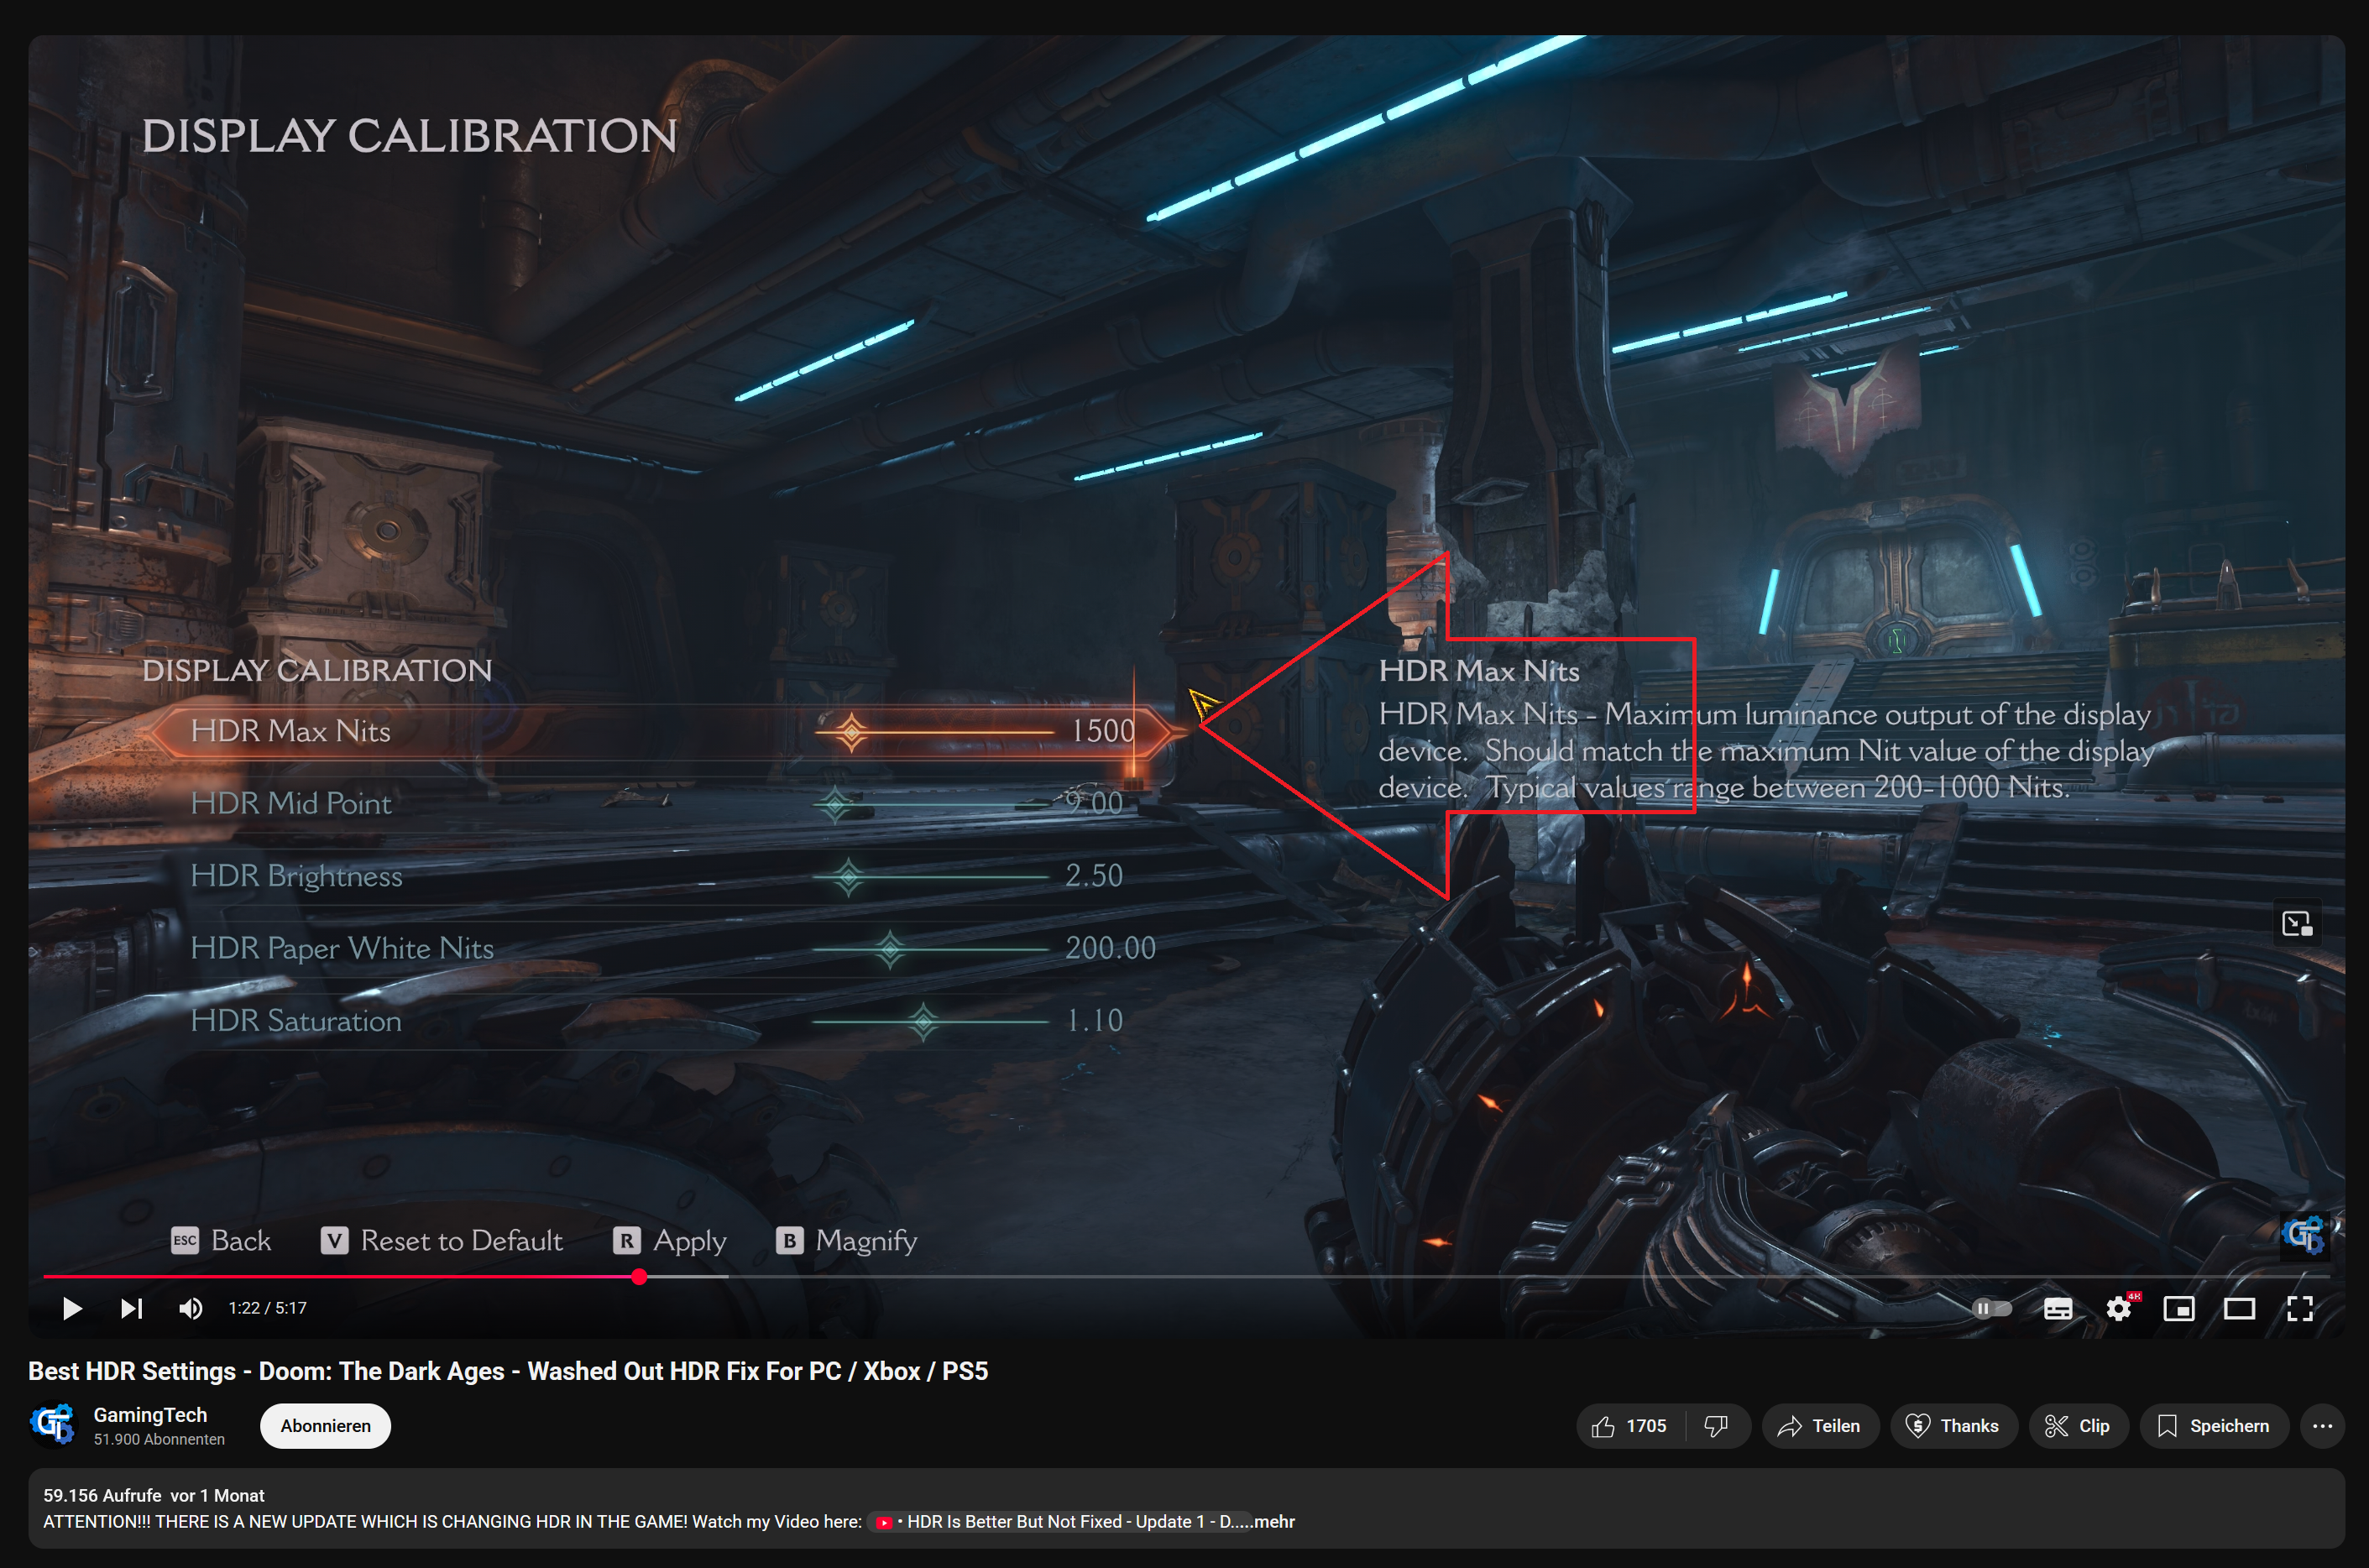Enable subtitles with the CC button
Viewport: 2369px width, 1568px height.
click(x=2057, y=1308)
